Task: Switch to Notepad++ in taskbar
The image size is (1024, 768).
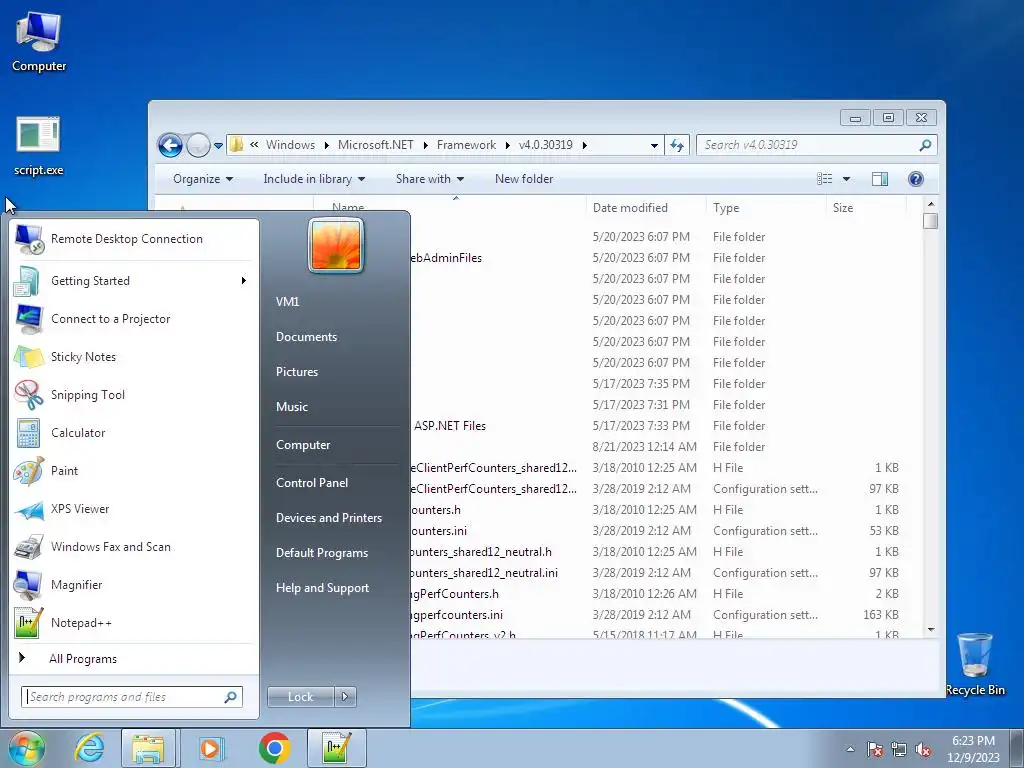Action: click(x=337, y=748)
